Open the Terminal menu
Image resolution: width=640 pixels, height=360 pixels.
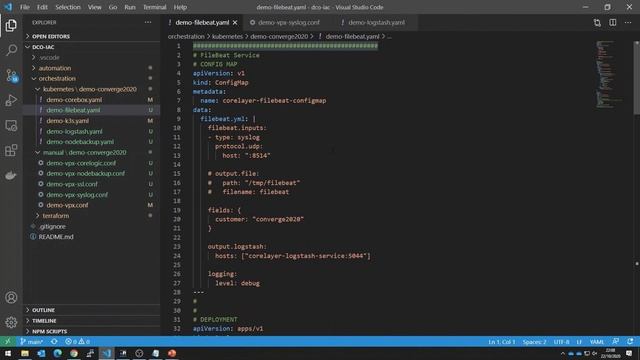155,7
